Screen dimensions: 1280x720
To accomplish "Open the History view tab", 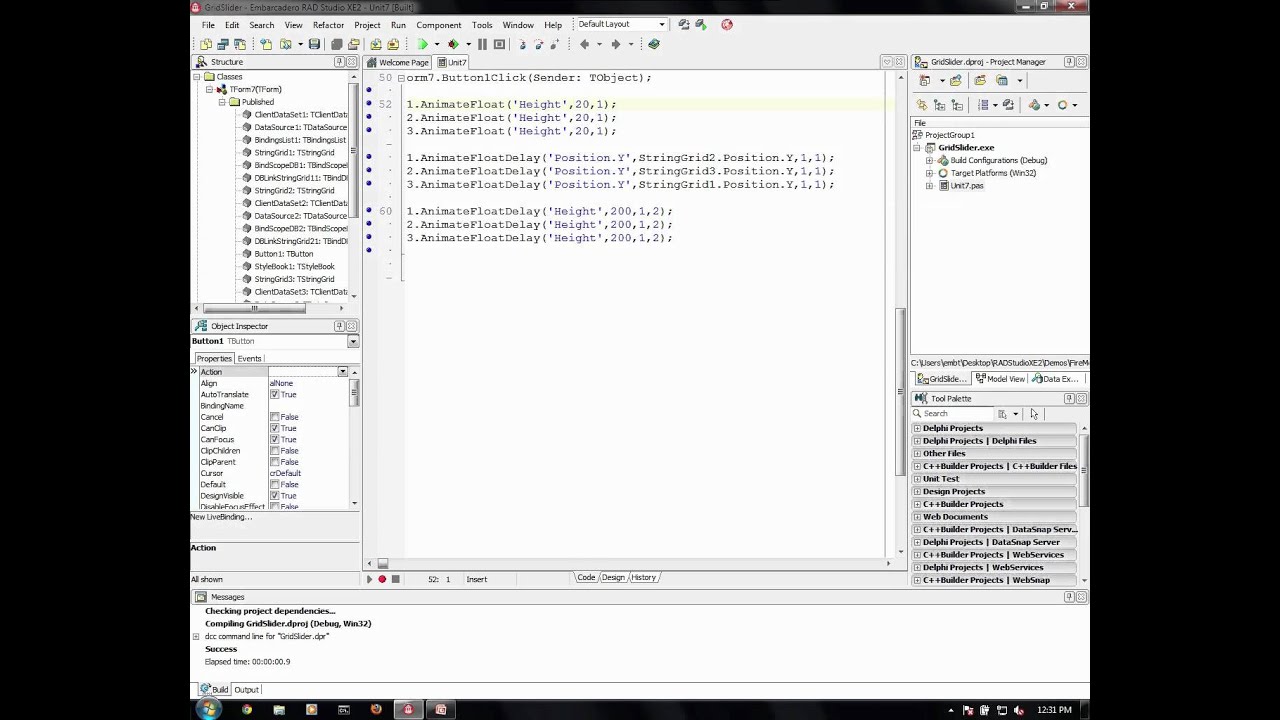I will 643,578.
